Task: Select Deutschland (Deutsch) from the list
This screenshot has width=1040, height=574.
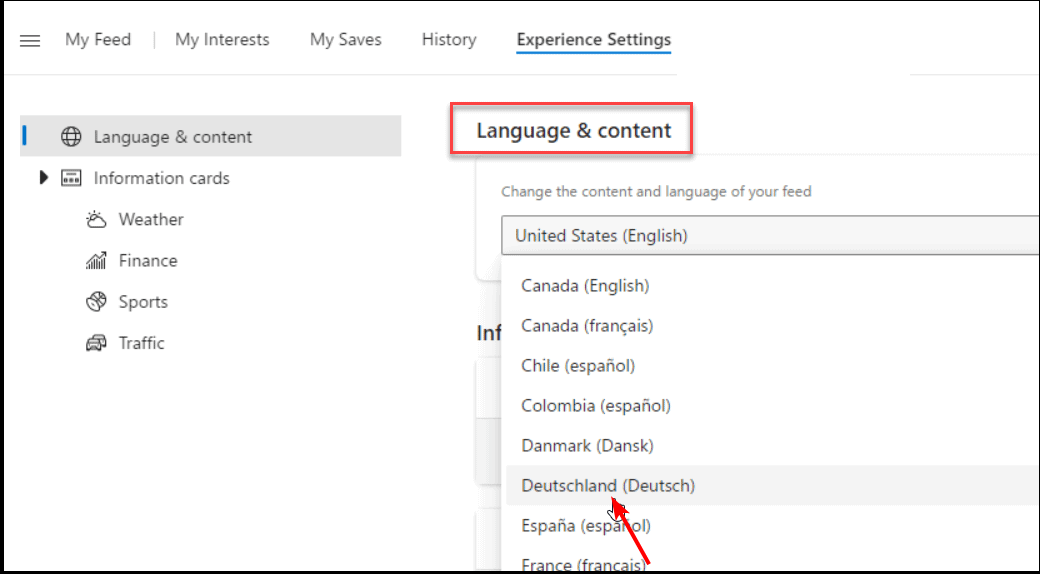Action: [x=608, y=486]
